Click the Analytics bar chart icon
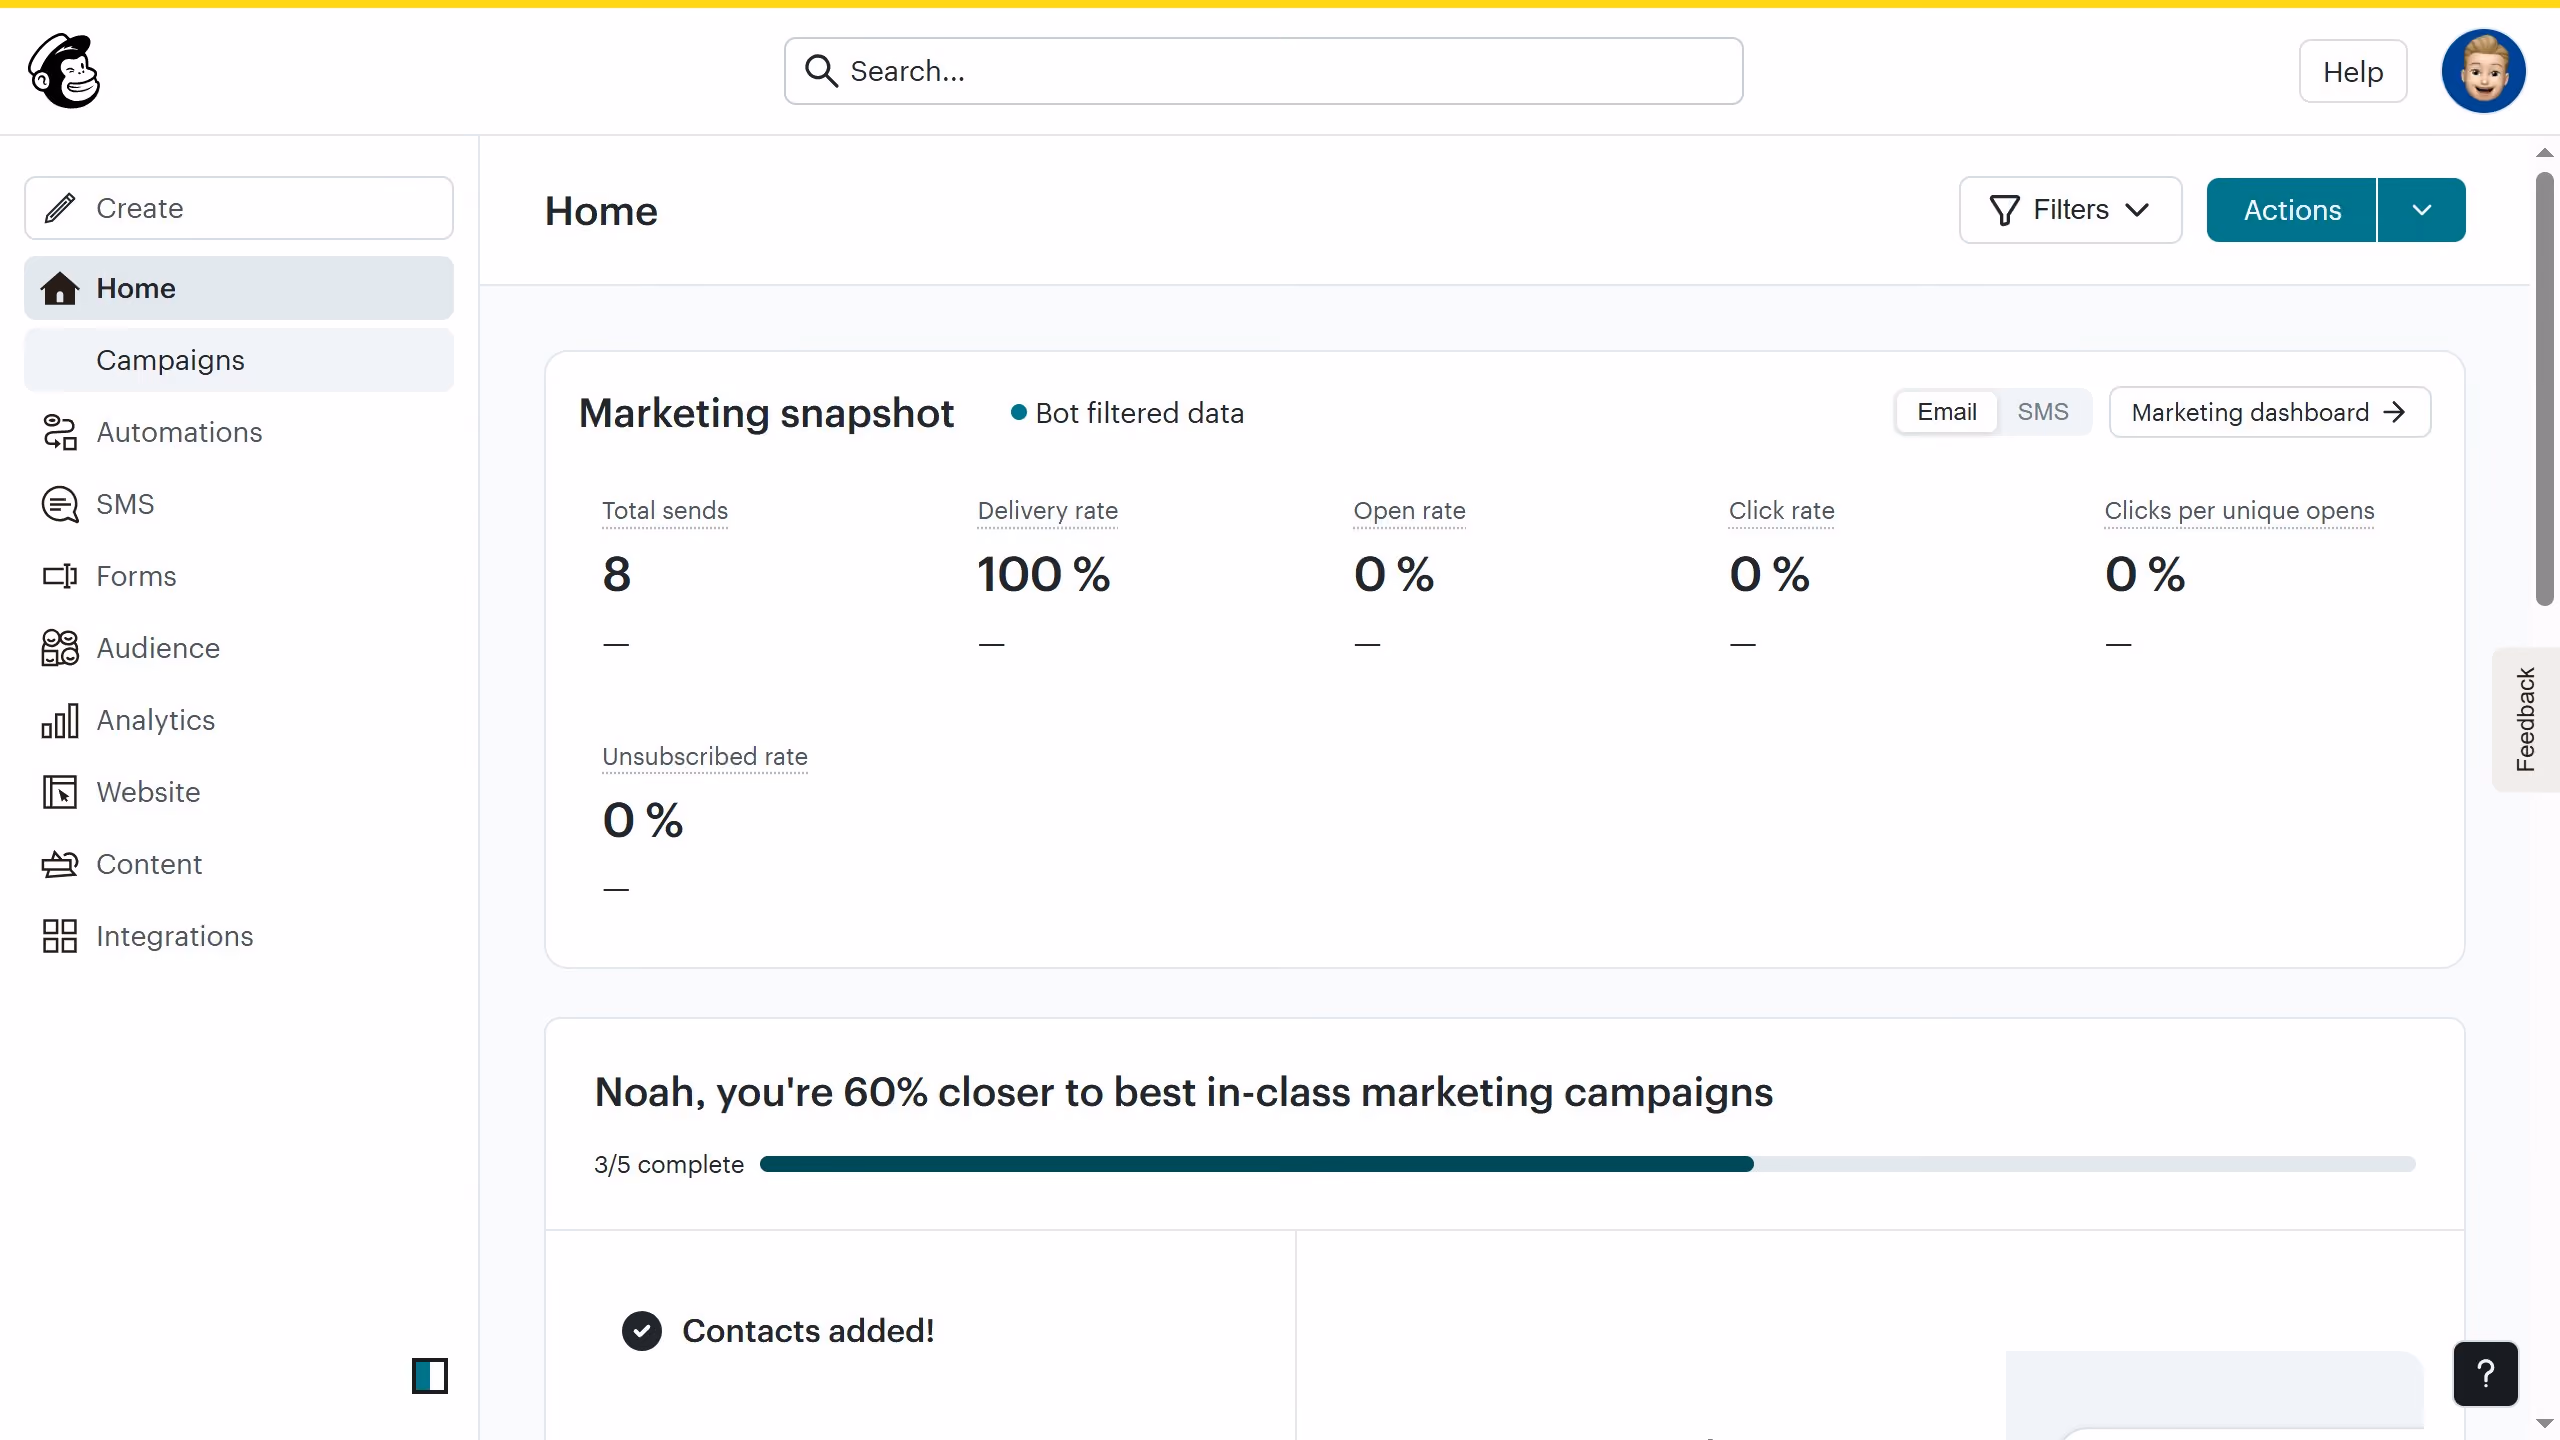Viewport: 2560px width, 1440px height. pyautogui.click(x=60, y=720)
